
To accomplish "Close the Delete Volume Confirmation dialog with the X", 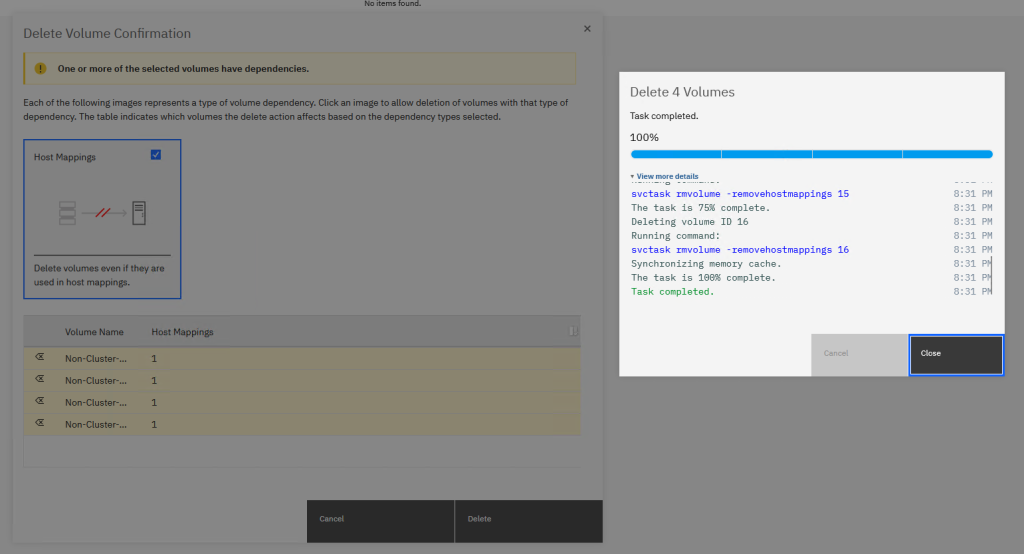I will pos(587,29).
